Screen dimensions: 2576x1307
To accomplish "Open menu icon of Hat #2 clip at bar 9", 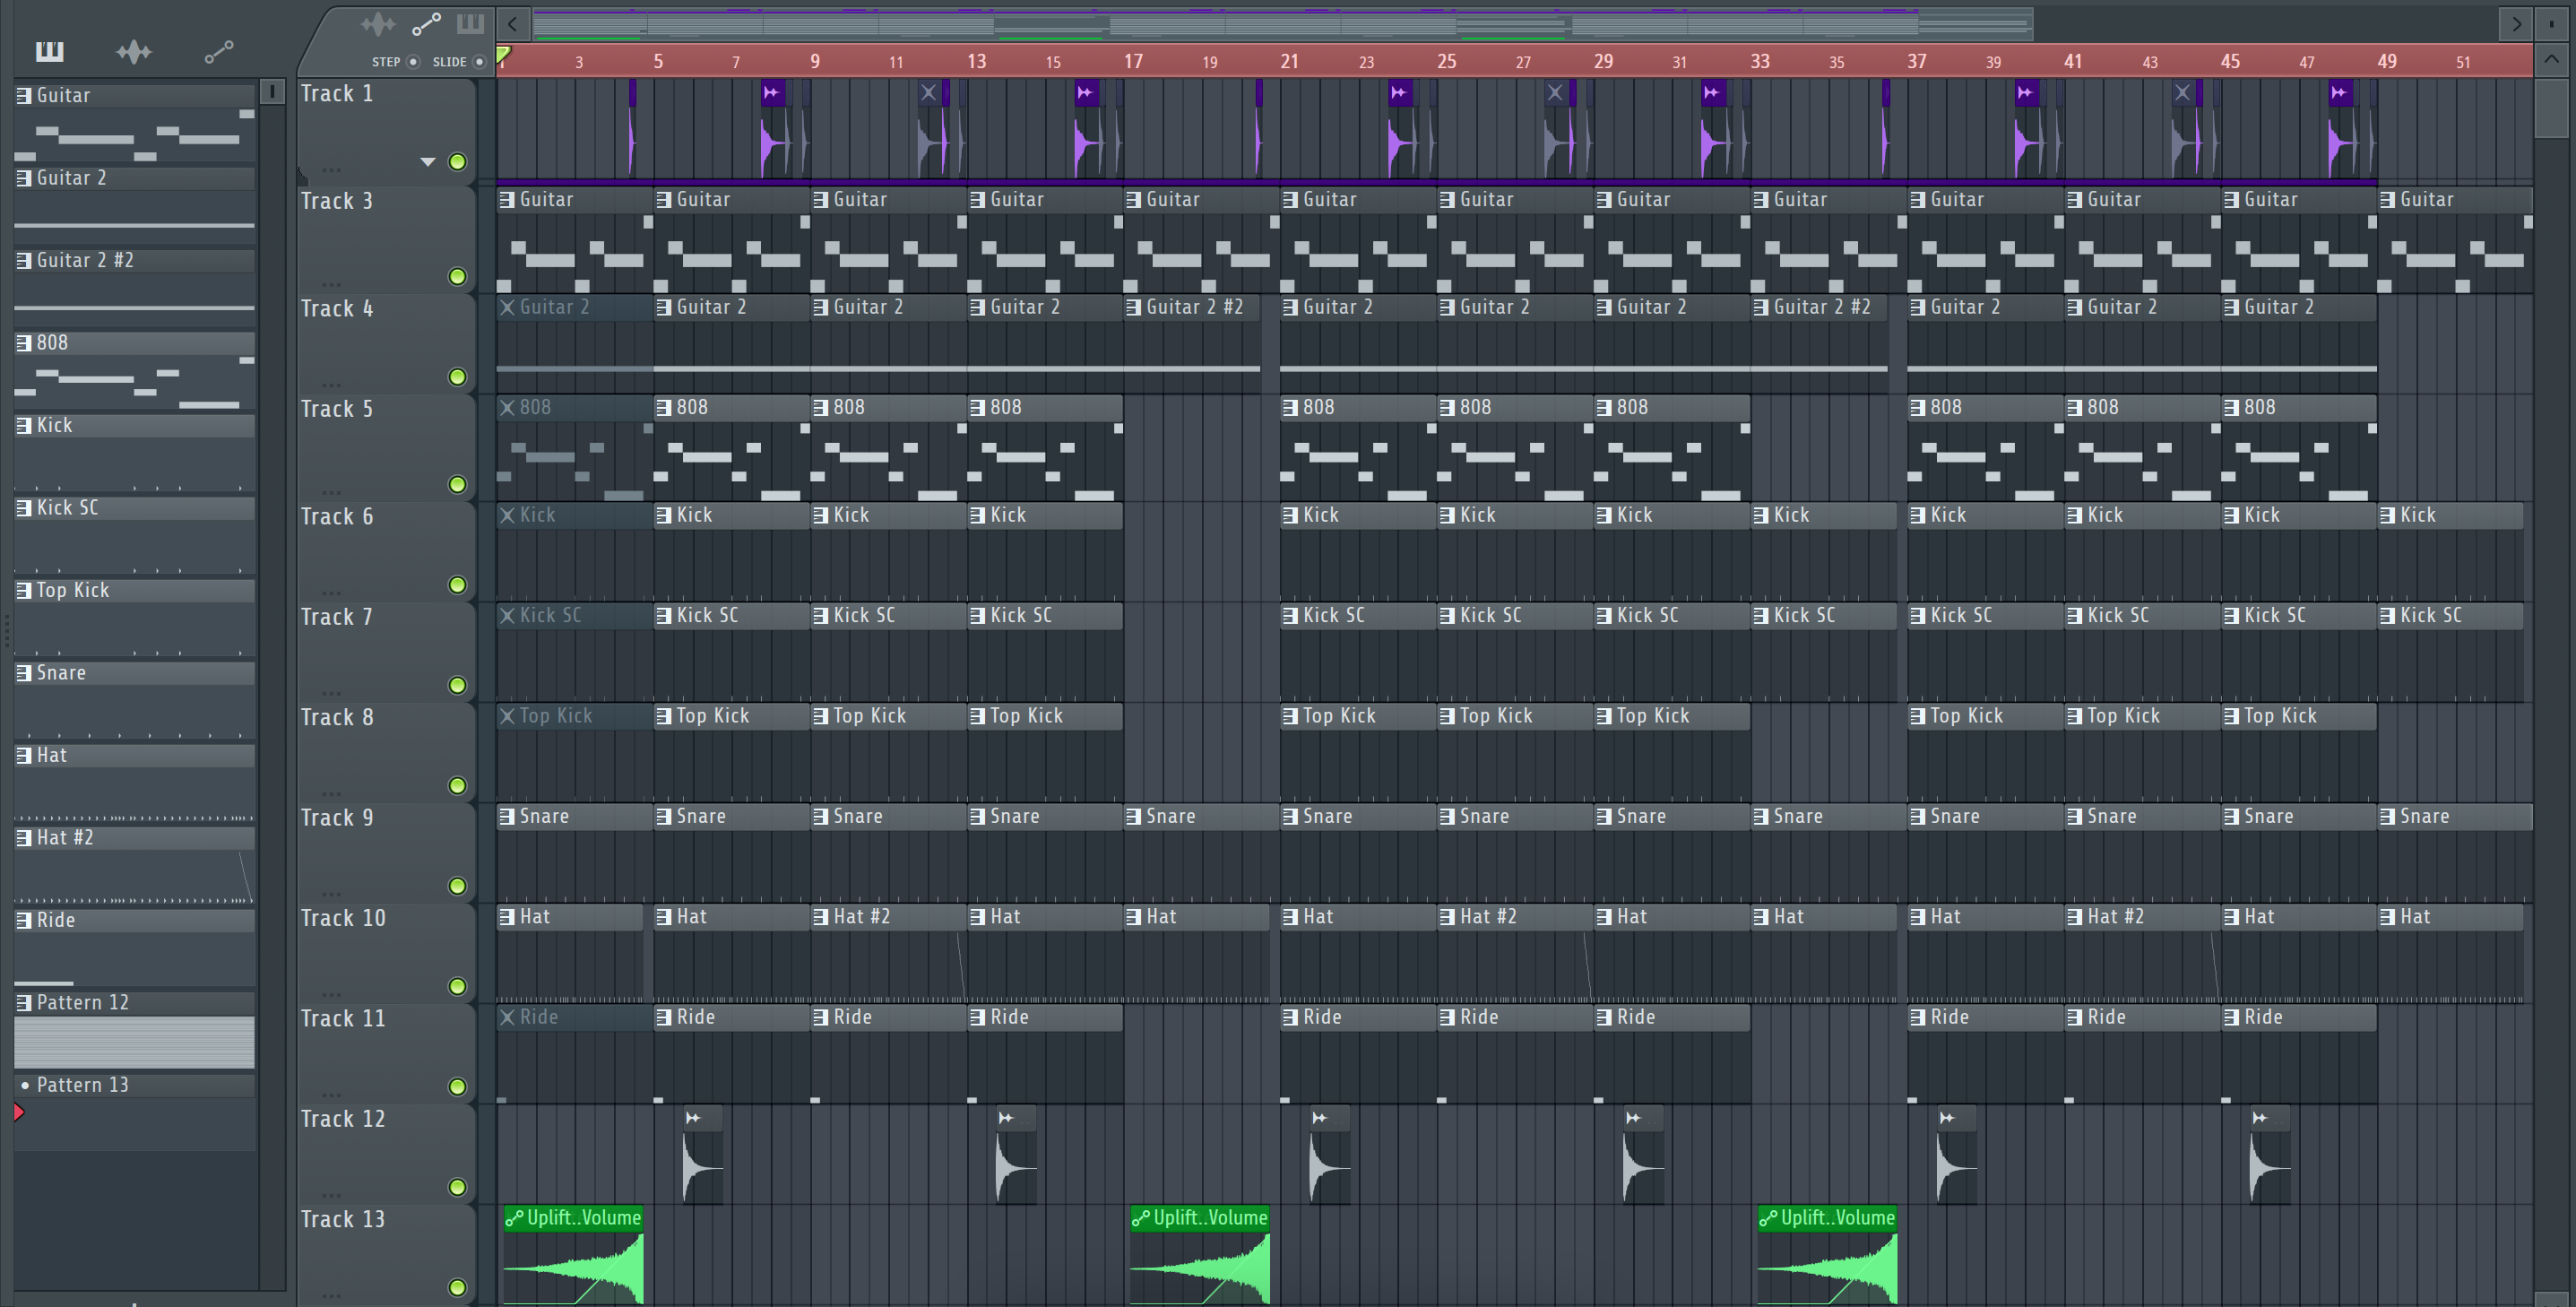I will pos(821,917).
